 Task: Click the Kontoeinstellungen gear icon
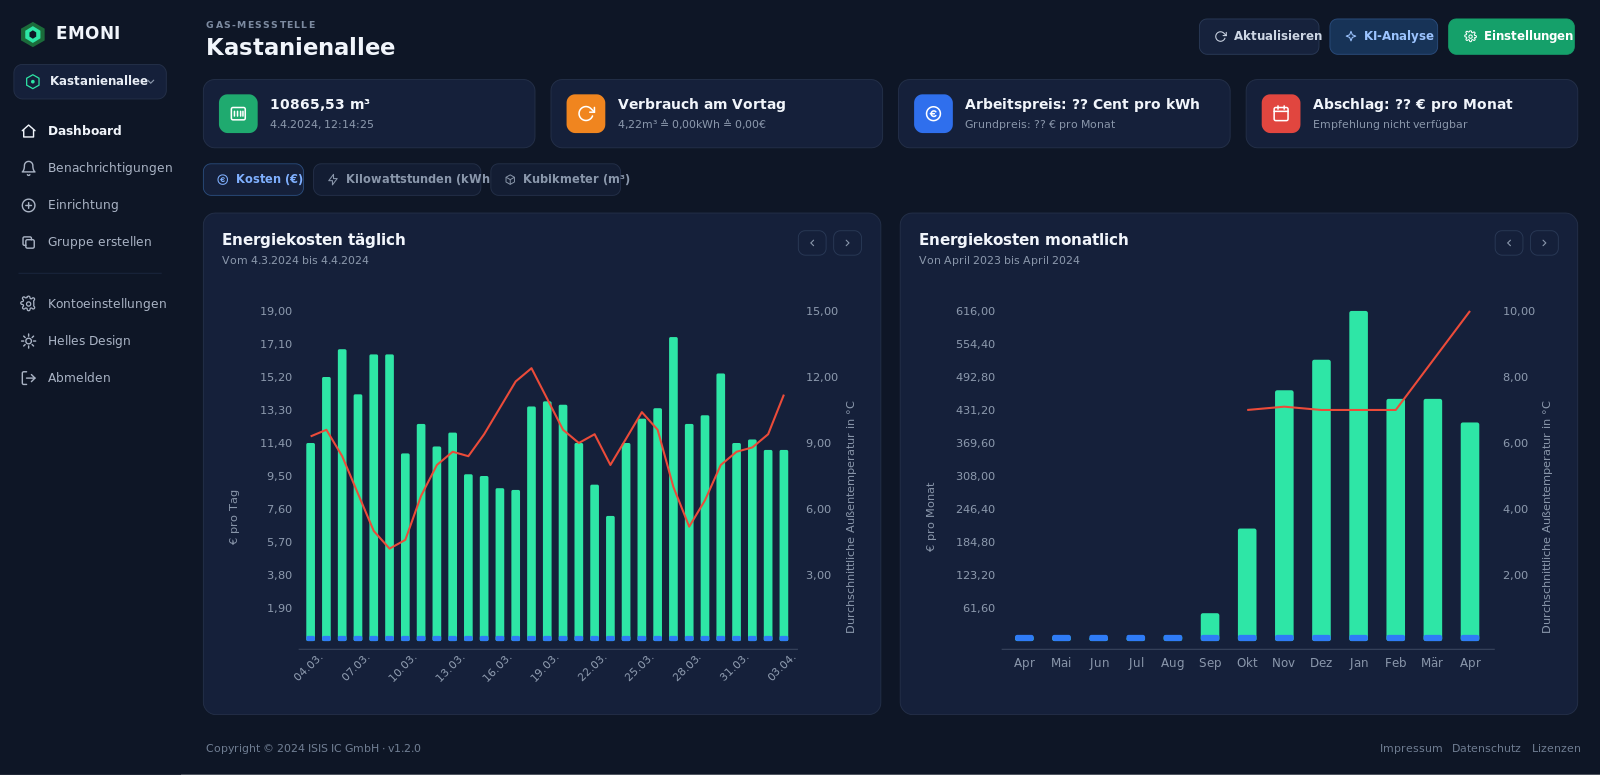click(x=29, y=304)
